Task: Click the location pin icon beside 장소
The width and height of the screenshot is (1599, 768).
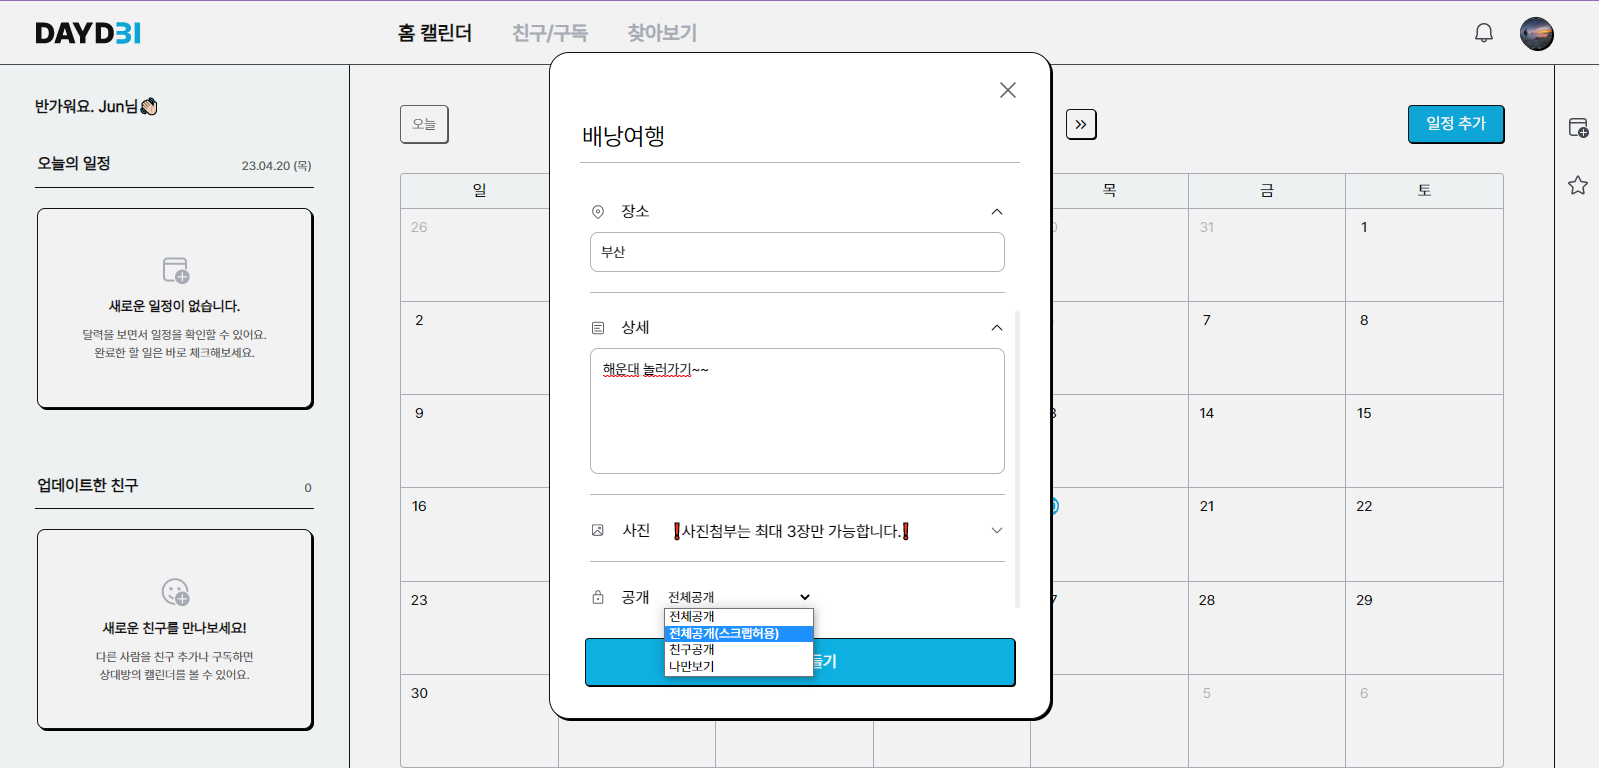Action: tap(598, 211)
